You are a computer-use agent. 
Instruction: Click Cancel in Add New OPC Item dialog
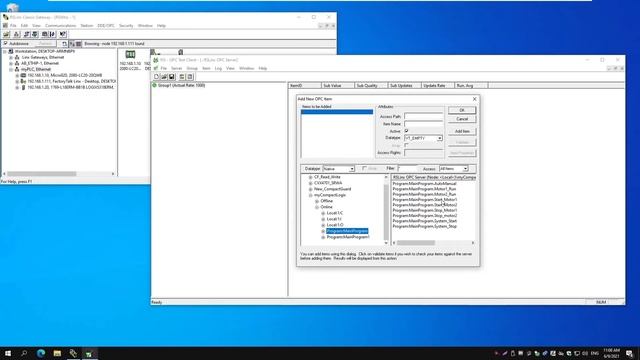click(462, 119)
